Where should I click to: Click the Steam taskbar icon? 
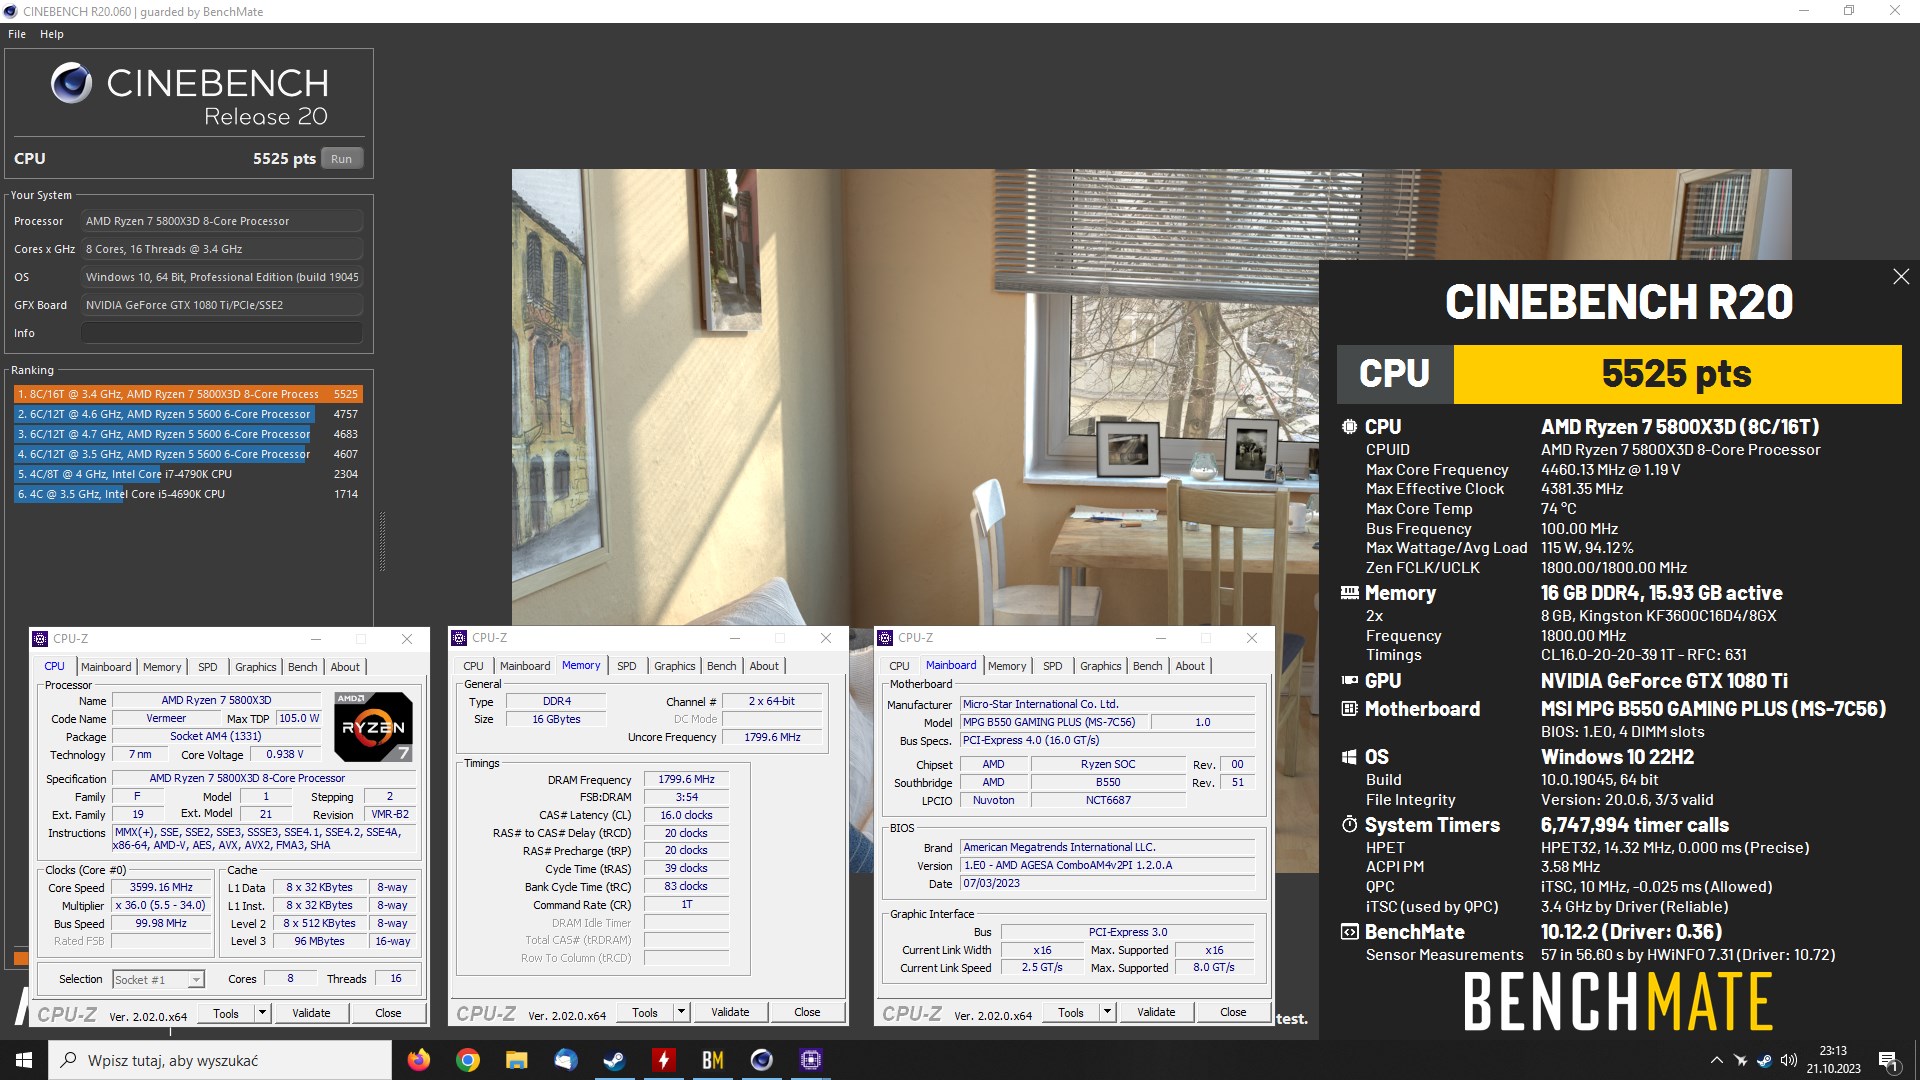pyautogui.click(x=614, y=1060)
